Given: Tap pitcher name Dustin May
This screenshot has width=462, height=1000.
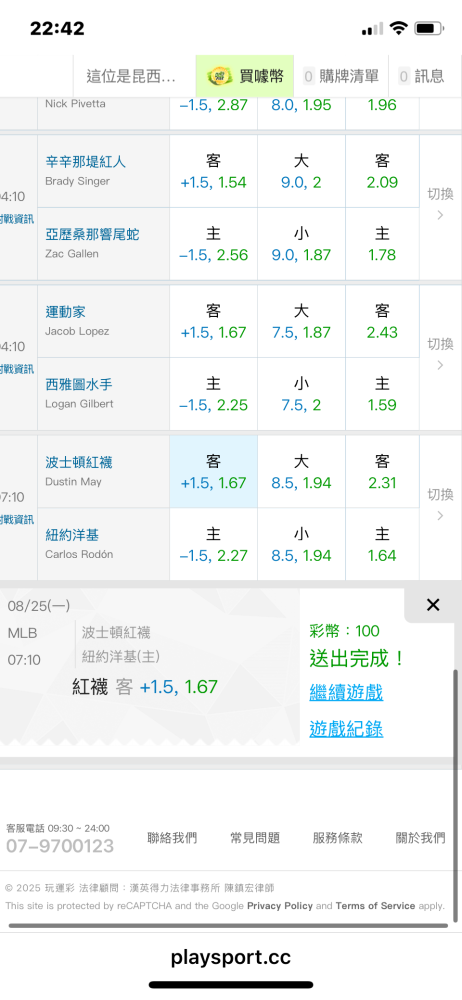Looking at the screenshot, I should [73, 482].
